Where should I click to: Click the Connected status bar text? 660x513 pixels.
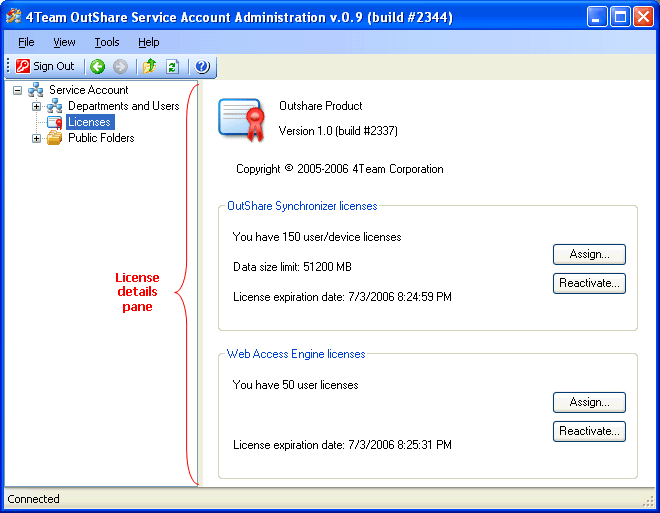pyautogui.click(x=33, y=499)
